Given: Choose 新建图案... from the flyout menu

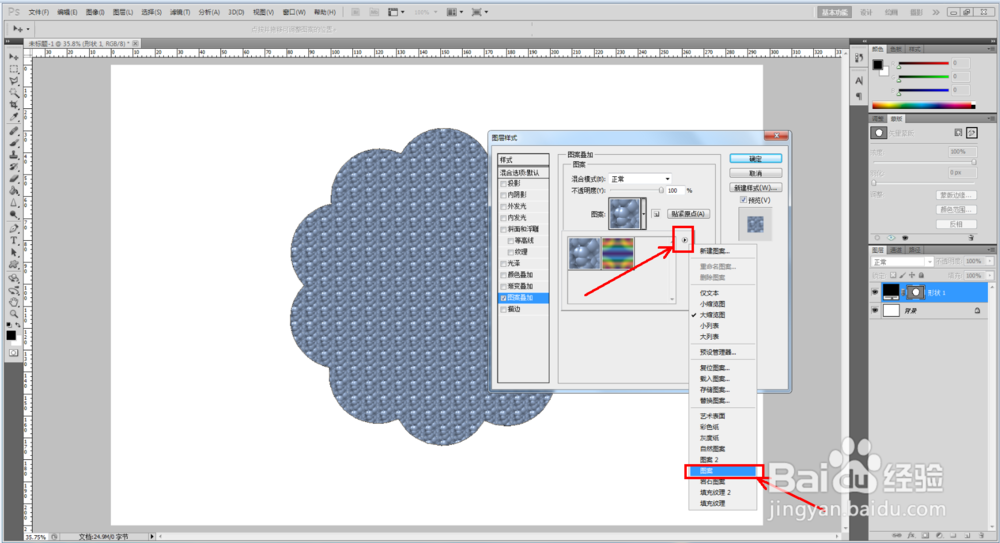Looking at the screenshot, I should [714, 251].
